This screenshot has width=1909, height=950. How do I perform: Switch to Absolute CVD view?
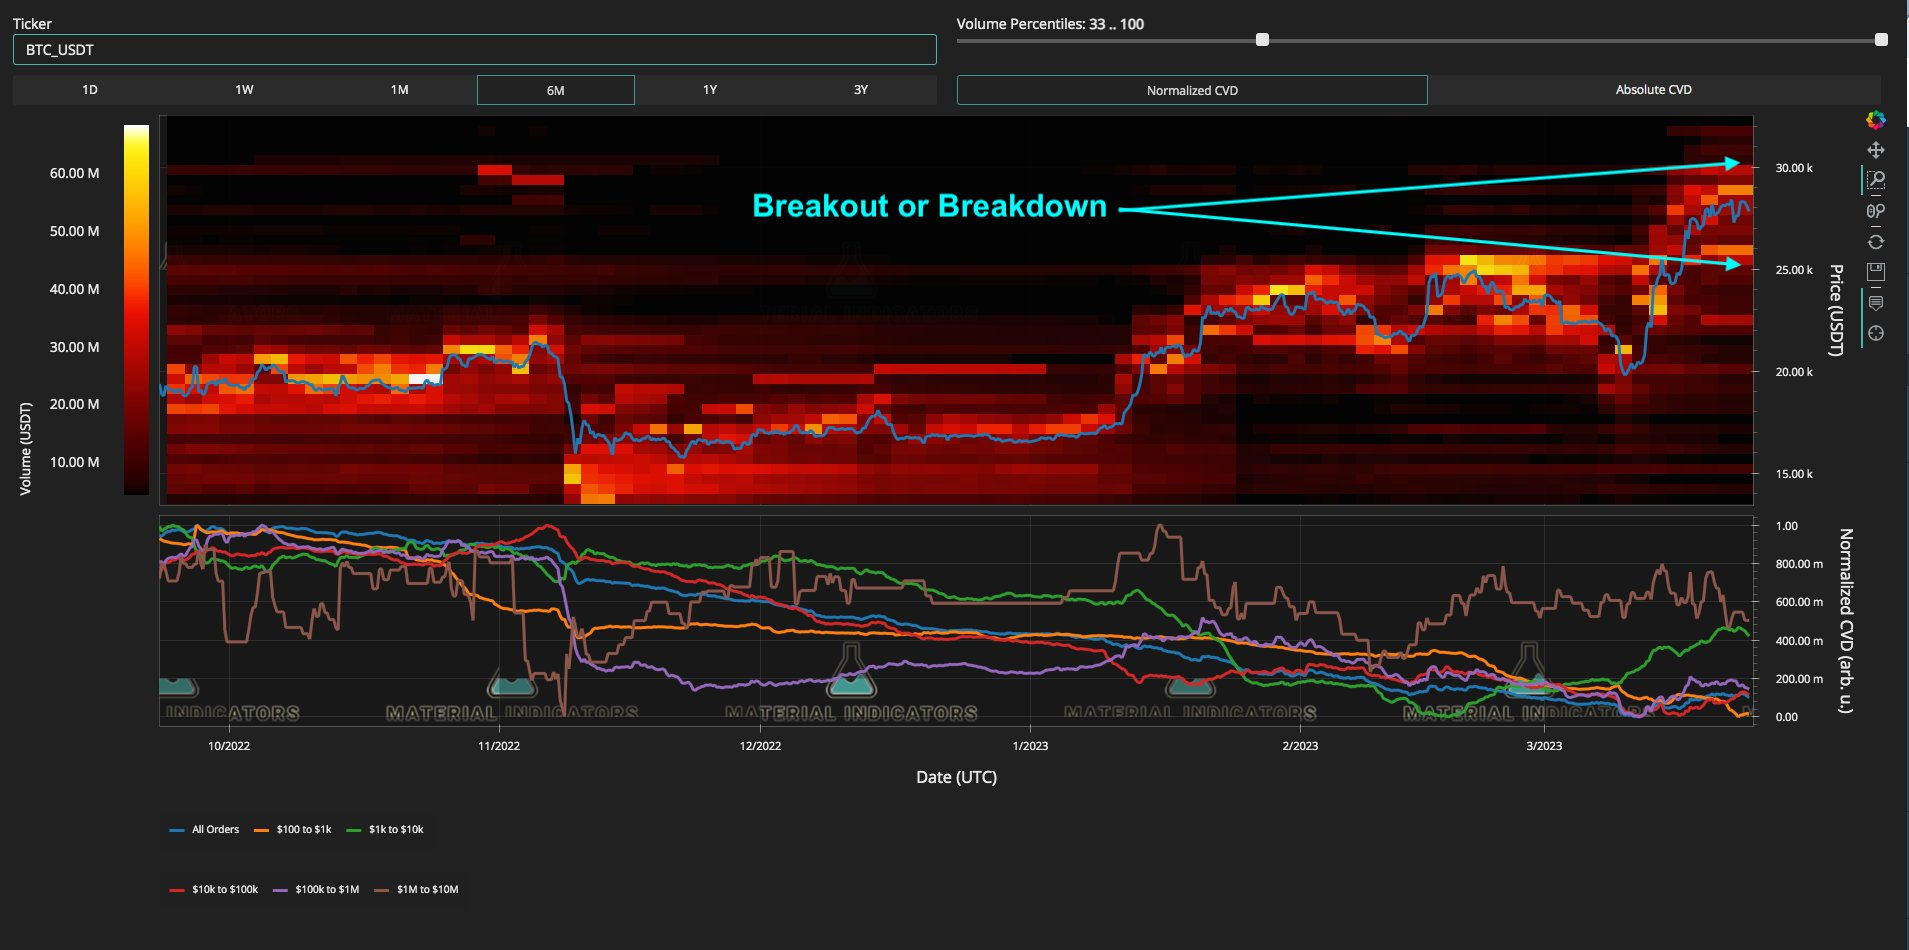click(x=1654, y=90)
